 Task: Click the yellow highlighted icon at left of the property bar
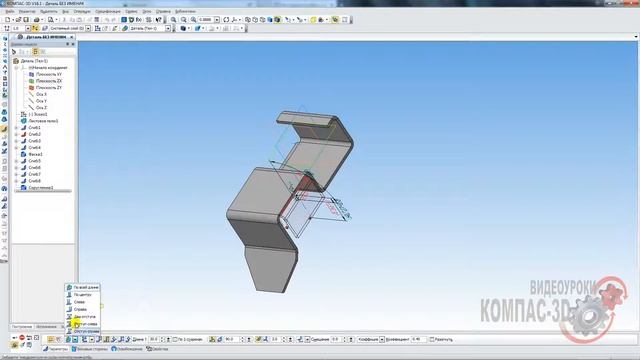coord(51,340)
